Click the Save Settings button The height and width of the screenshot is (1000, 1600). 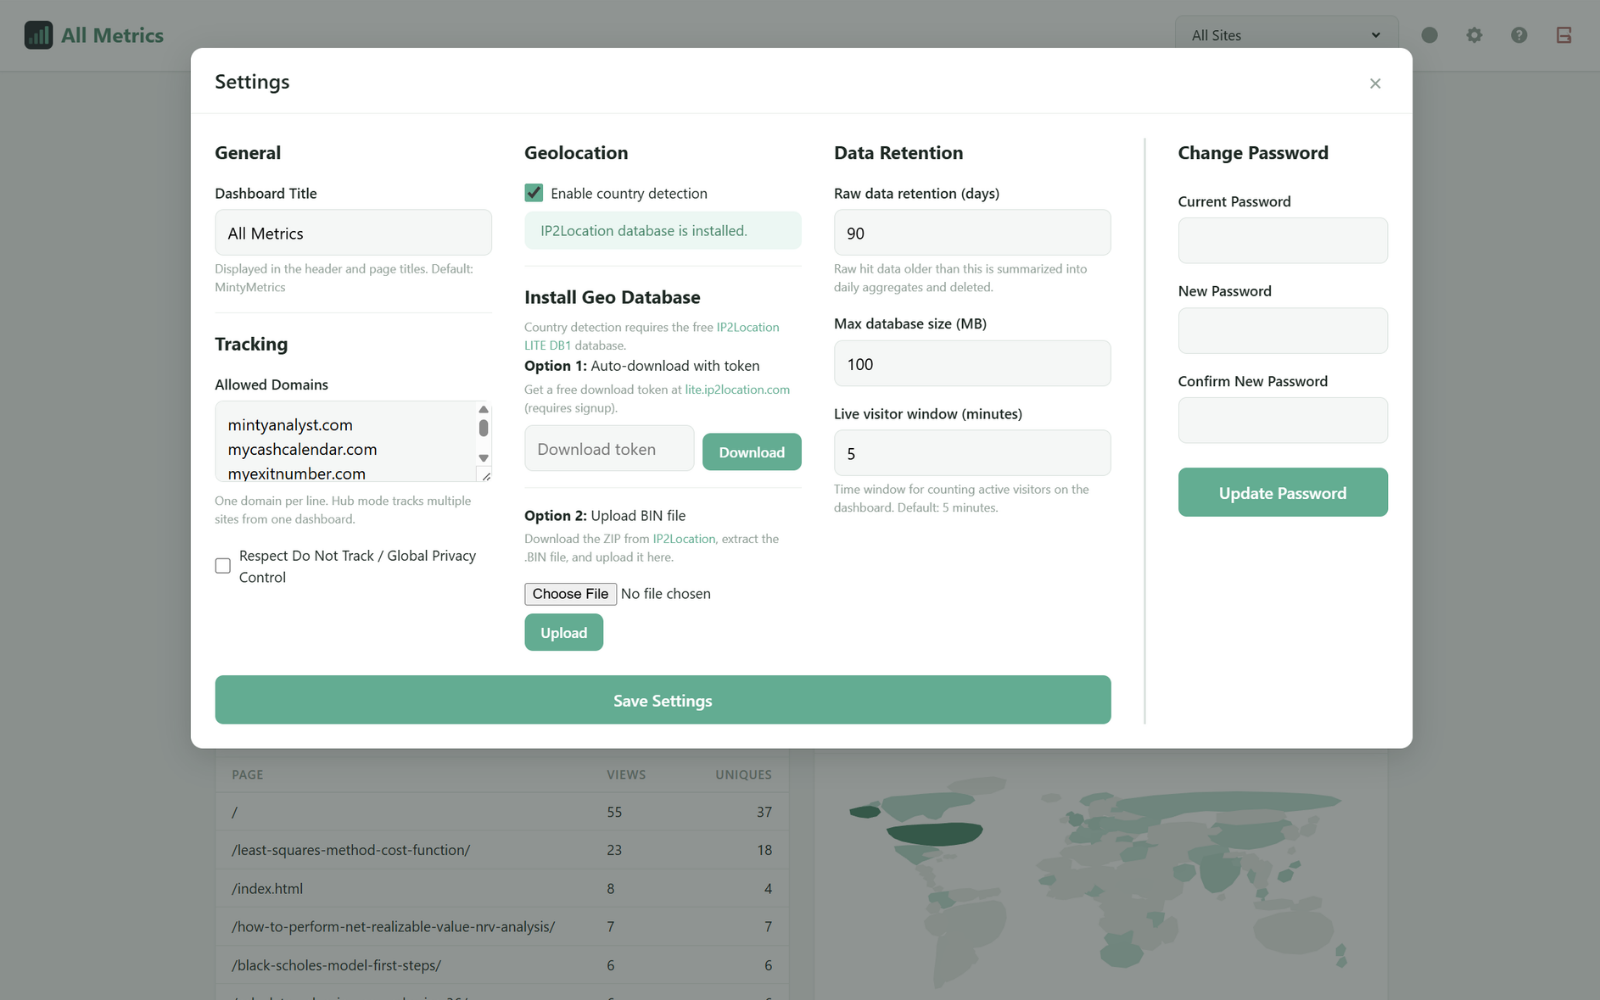[663, 700]
